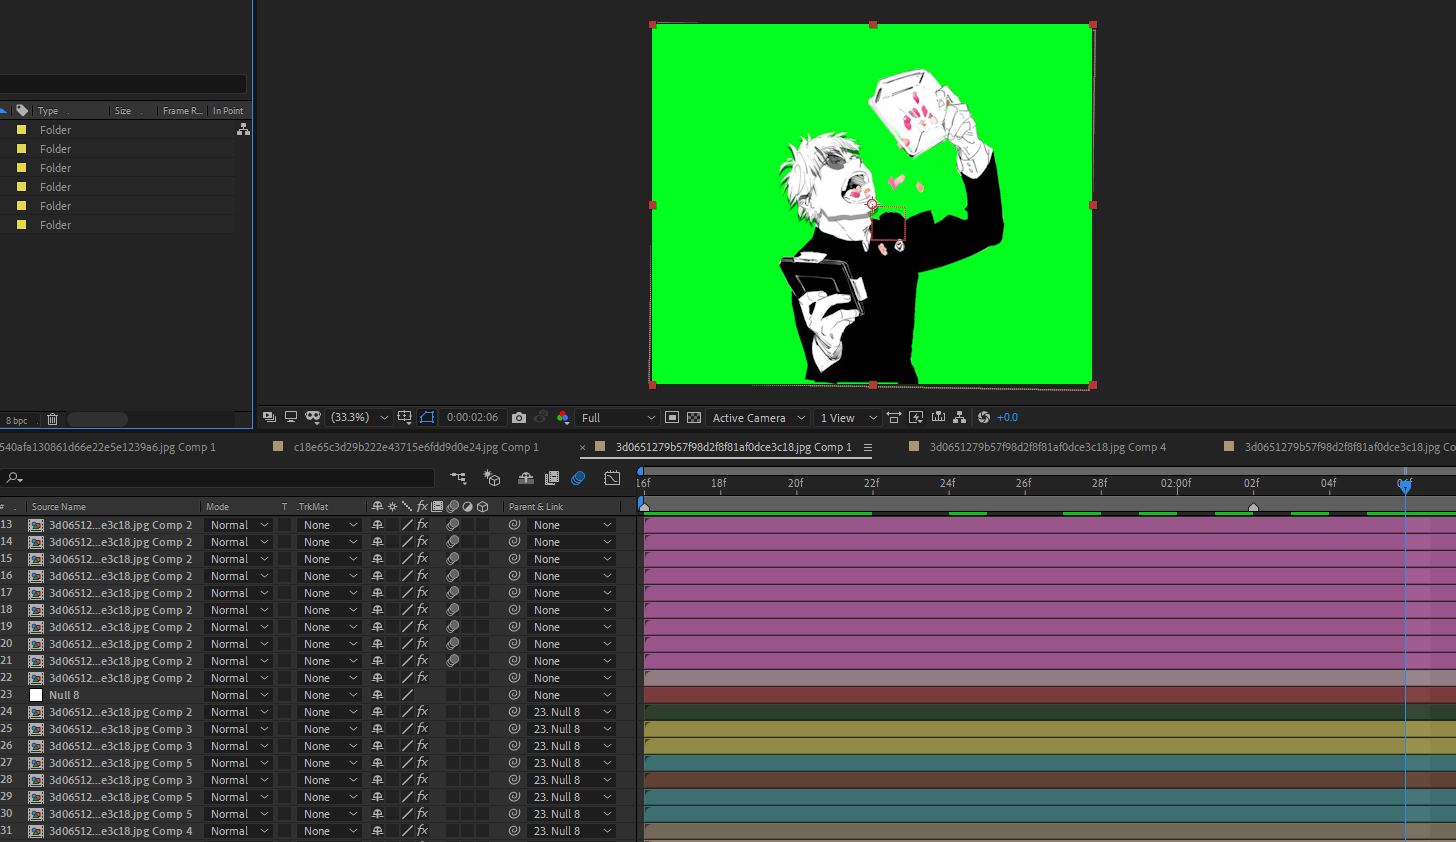Viewport: 1456px width, 842px height.
Task: Toggle the Fast Previews region icon
Action: coord(672,417)
